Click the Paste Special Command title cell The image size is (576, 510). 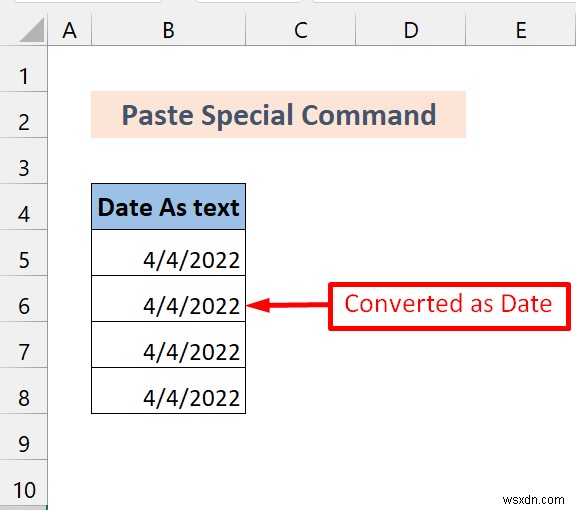278,115
